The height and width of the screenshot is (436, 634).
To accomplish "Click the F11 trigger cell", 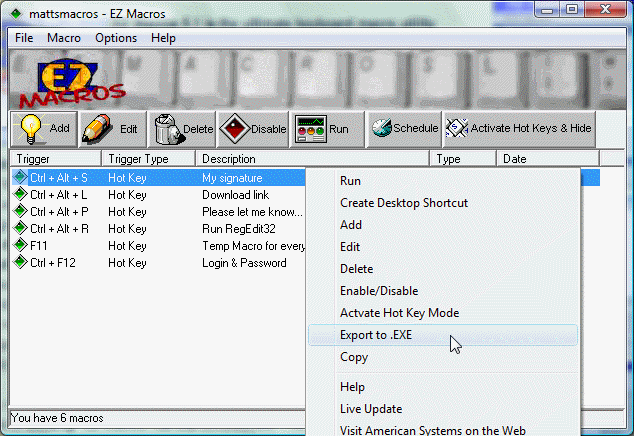I will click(x=39, y=246).
